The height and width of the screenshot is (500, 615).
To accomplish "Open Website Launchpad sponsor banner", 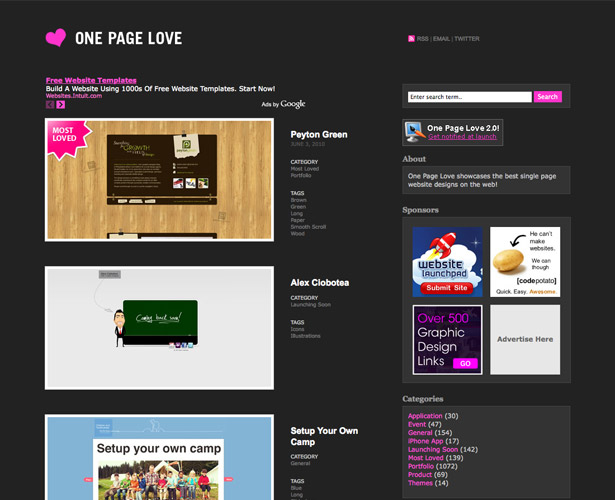I will point(448,262).
